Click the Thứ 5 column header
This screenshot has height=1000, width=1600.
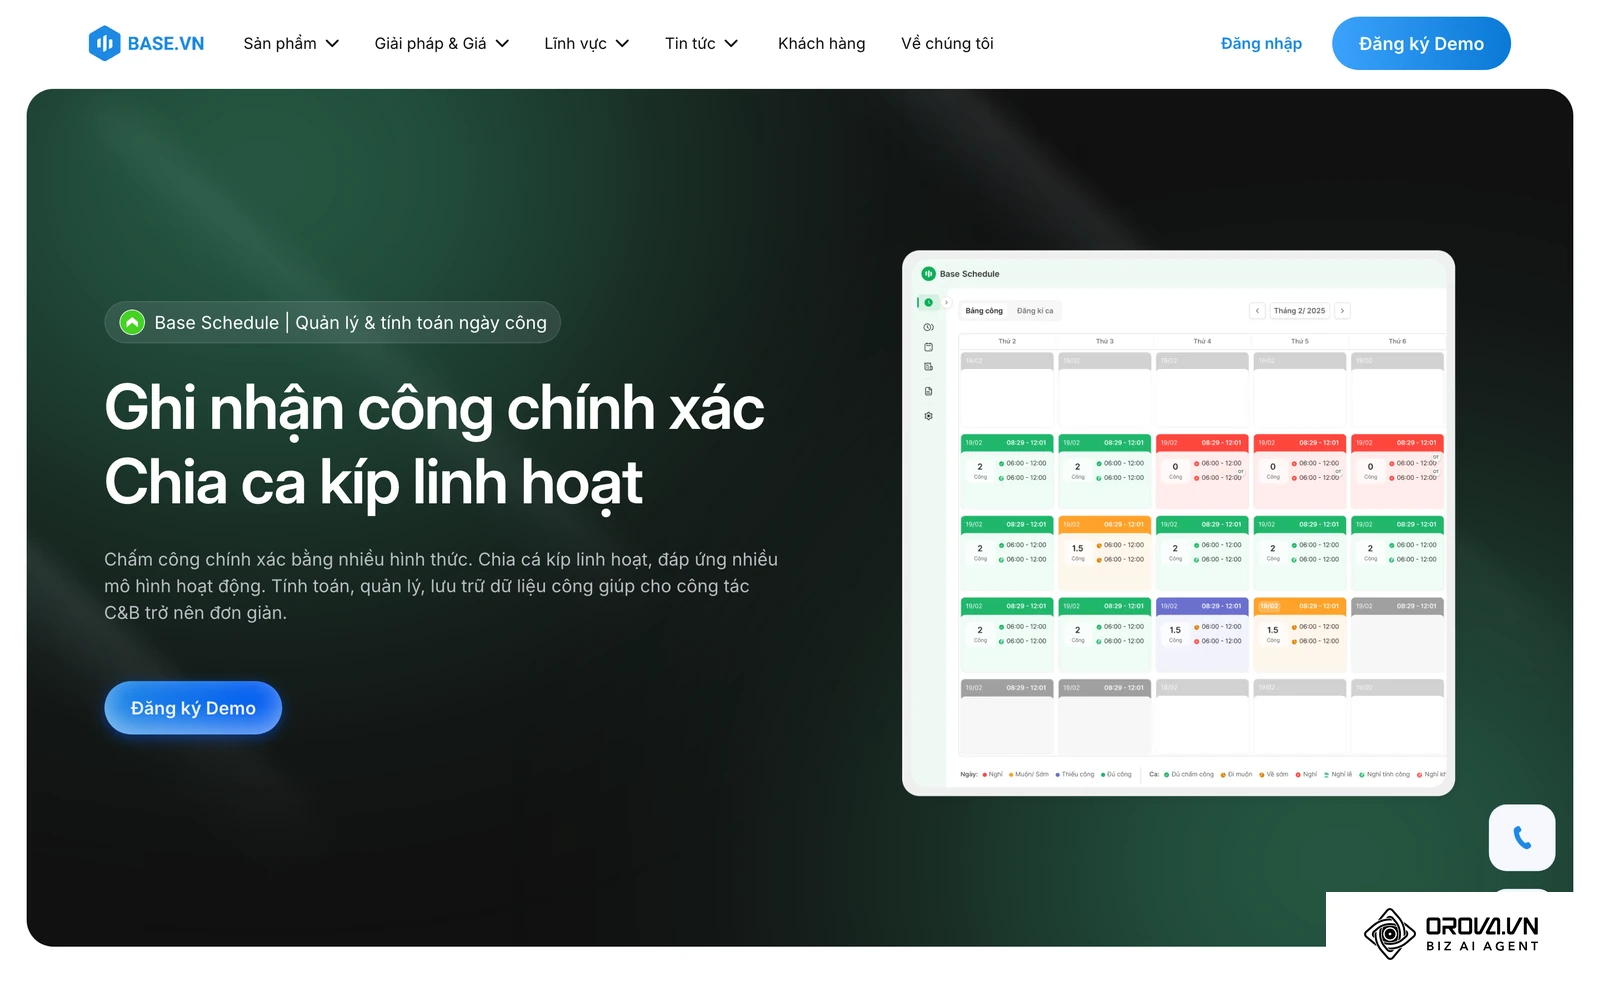tap(1299, 341)
